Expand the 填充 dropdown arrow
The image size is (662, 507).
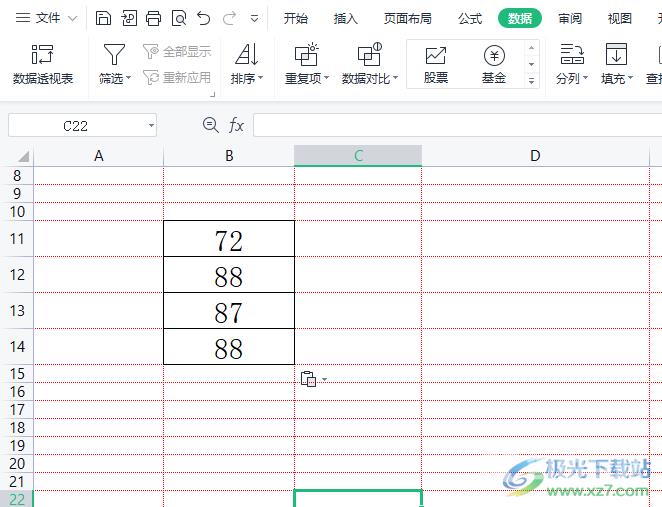point(630,78)
